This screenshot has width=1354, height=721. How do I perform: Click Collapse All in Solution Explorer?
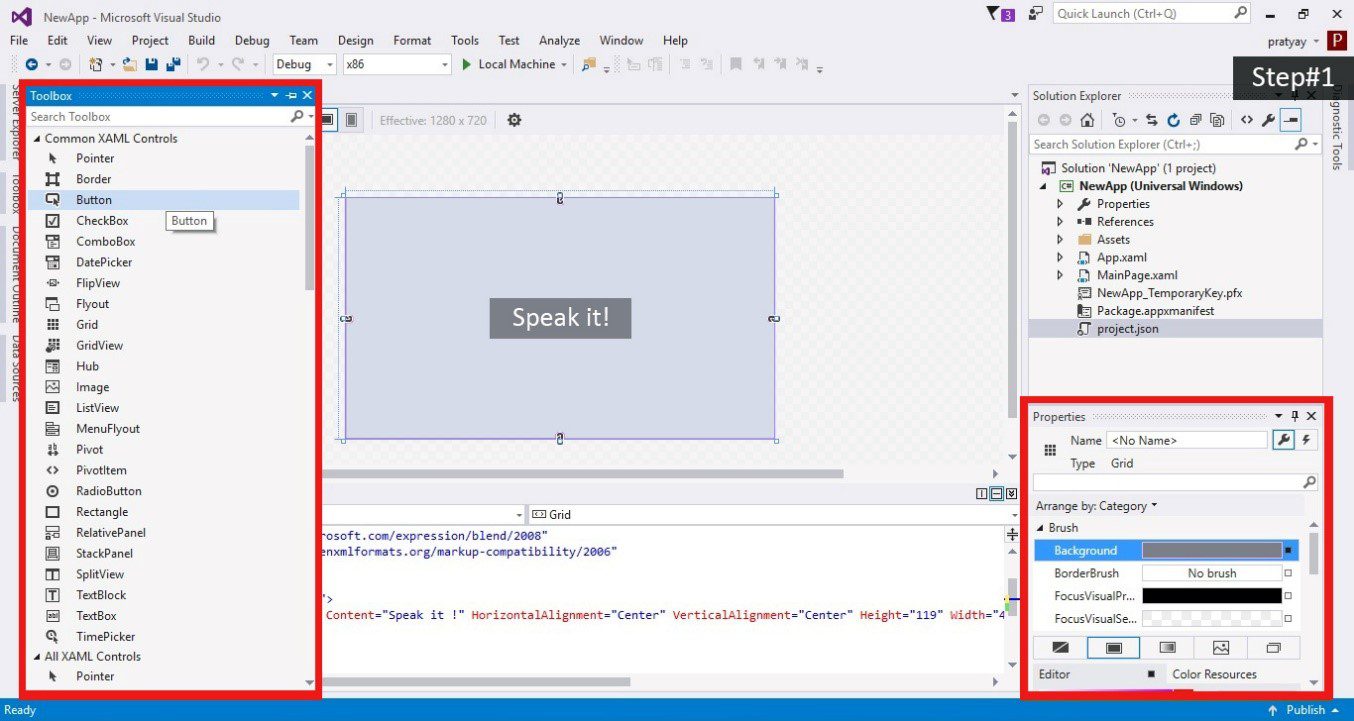[x=1195, y=120]
